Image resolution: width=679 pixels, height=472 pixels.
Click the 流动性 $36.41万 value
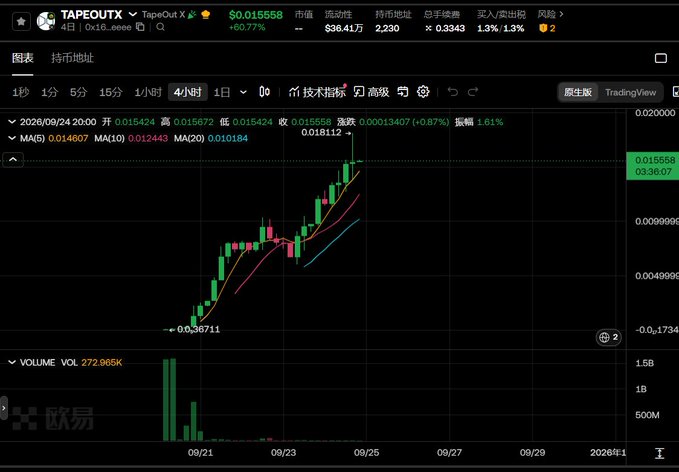(x=344, y=28)
